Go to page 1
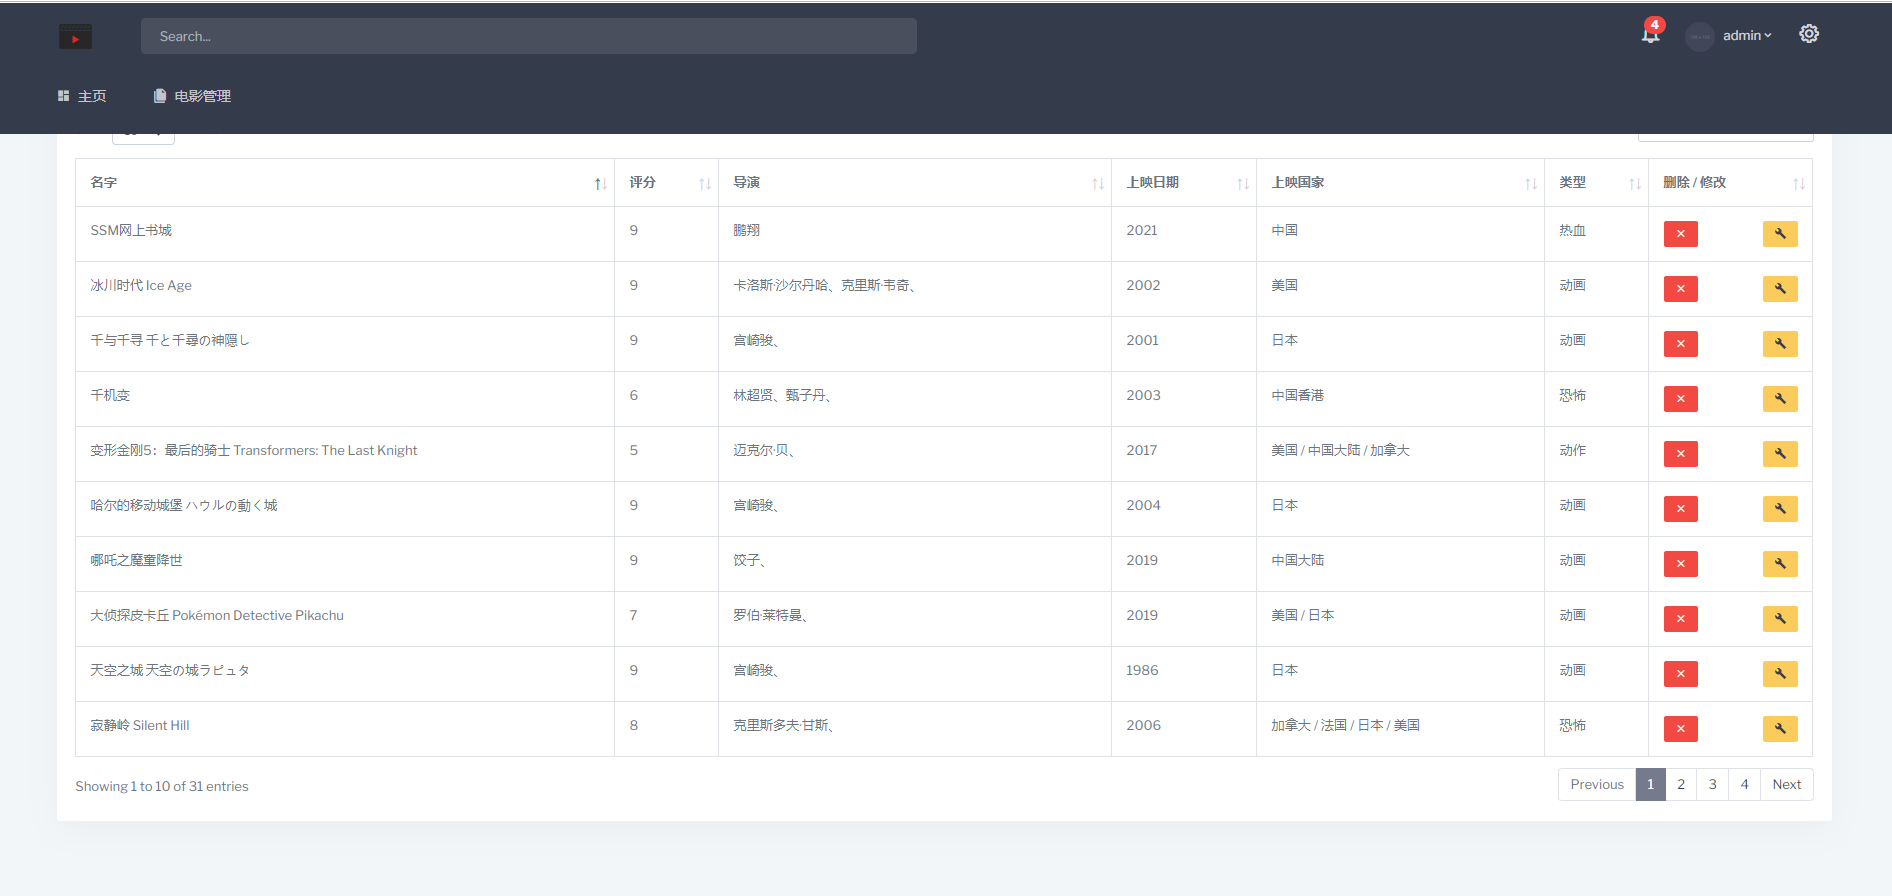The image size is (1892, 896). [x=1650, y=785]
